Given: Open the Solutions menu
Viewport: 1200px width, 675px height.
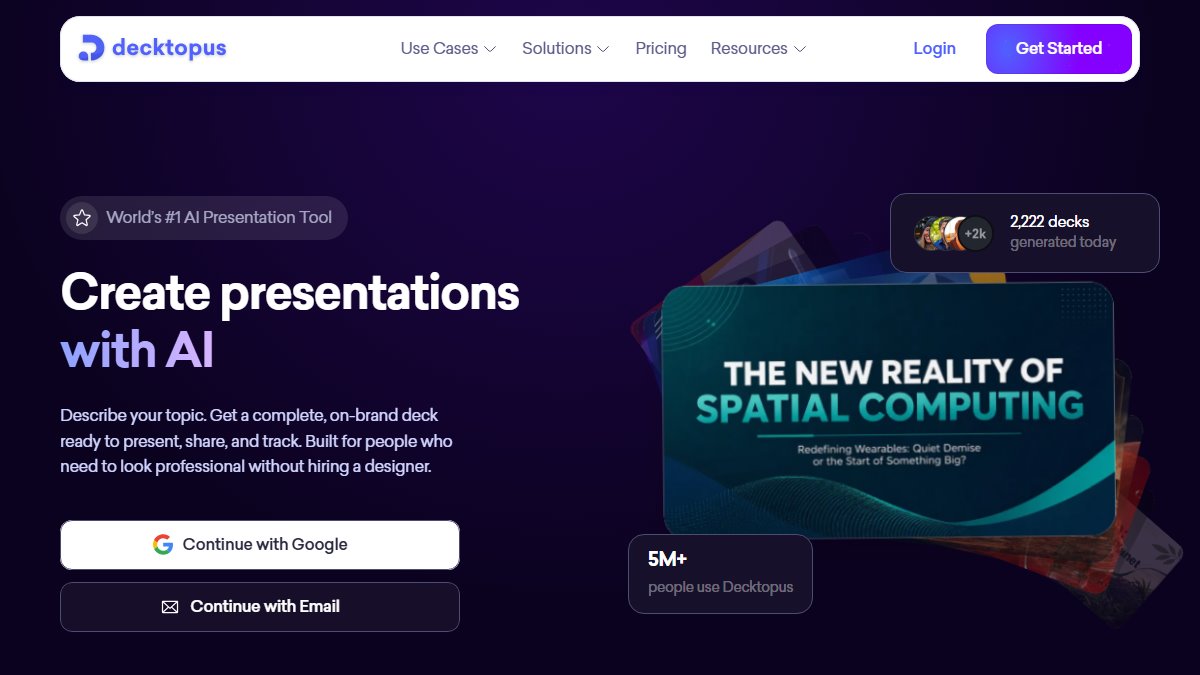Looking at the screenshot, I should [x=566, y=48].
